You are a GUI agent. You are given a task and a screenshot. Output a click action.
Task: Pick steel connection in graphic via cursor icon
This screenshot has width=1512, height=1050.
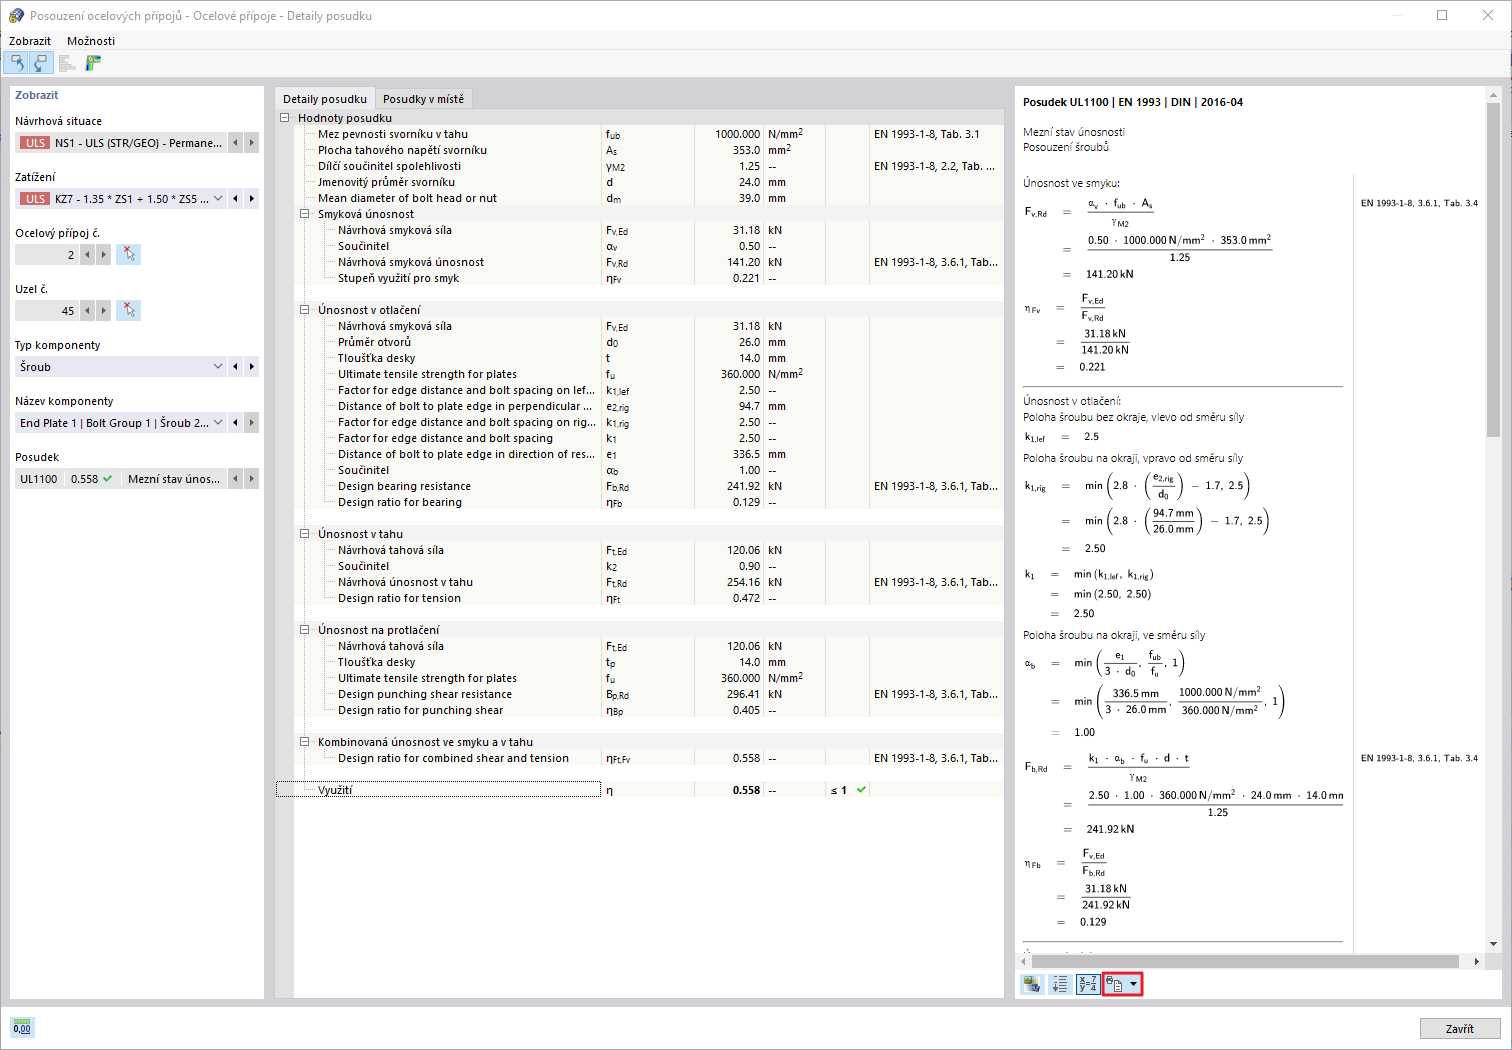point(128,255)
